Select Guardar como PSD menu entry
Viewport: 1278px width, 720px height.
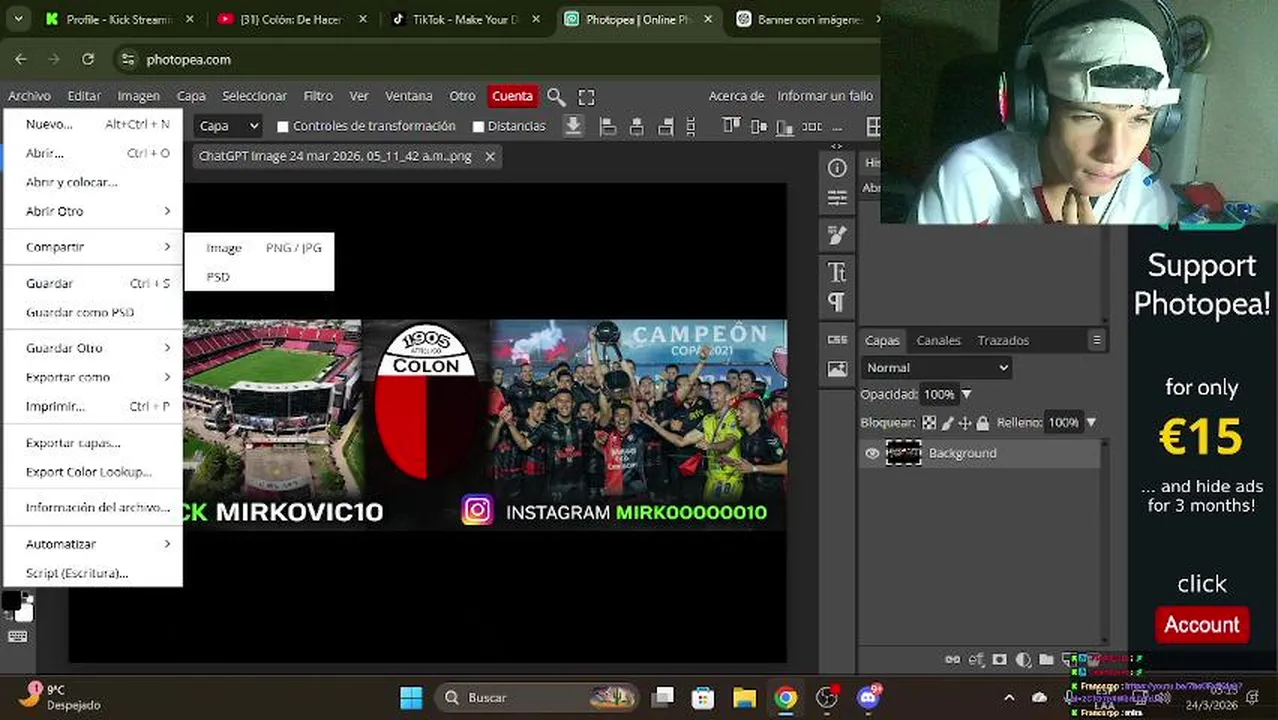[x=93, y=312]
